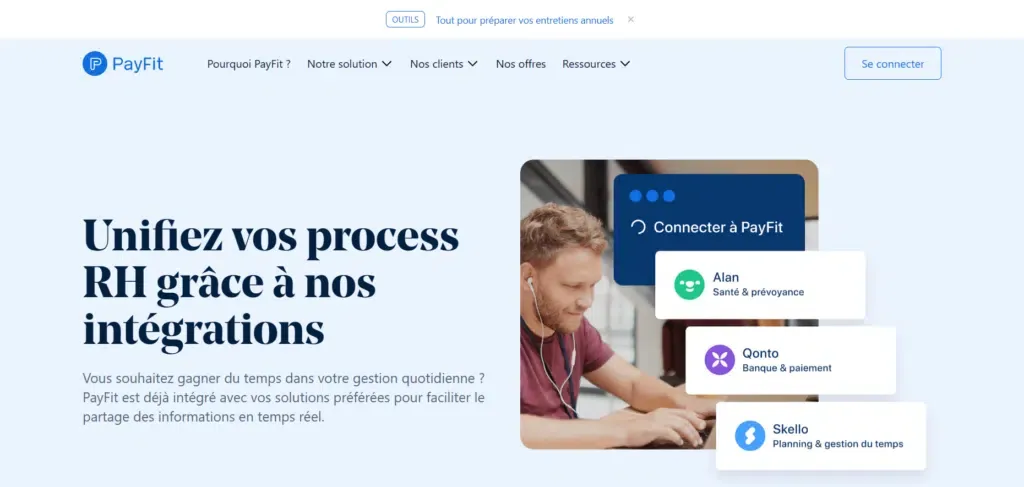Expand the Notre solution dropdown
The image size is (1024, 487).
coord(349,64)
